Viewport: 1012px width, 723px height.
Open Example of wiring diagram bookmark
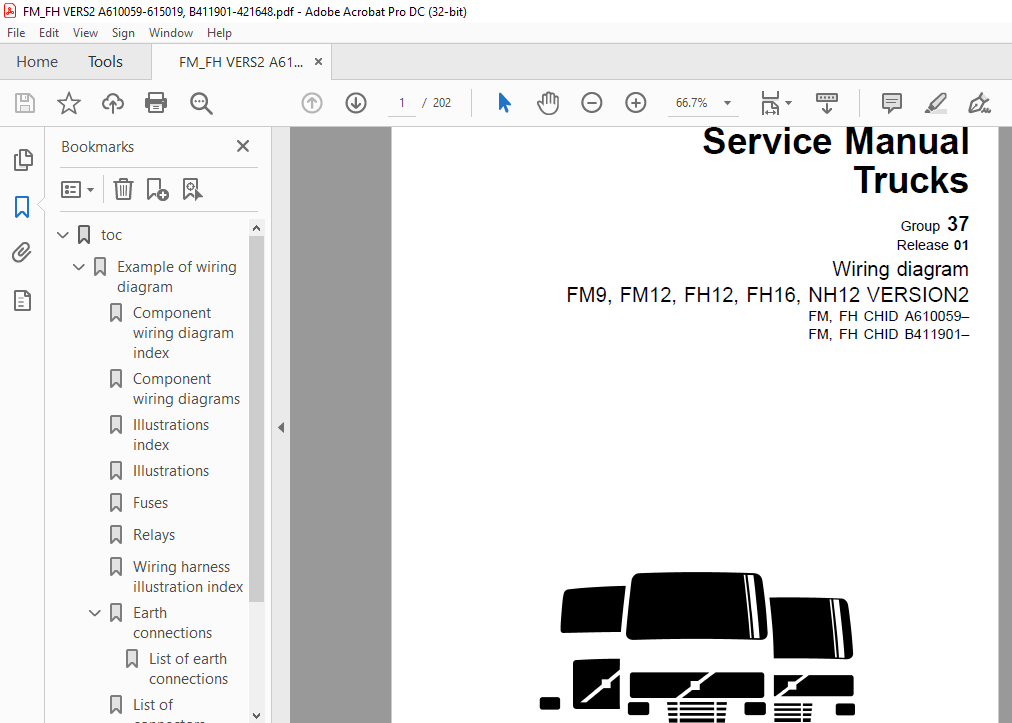pos(176,277)
